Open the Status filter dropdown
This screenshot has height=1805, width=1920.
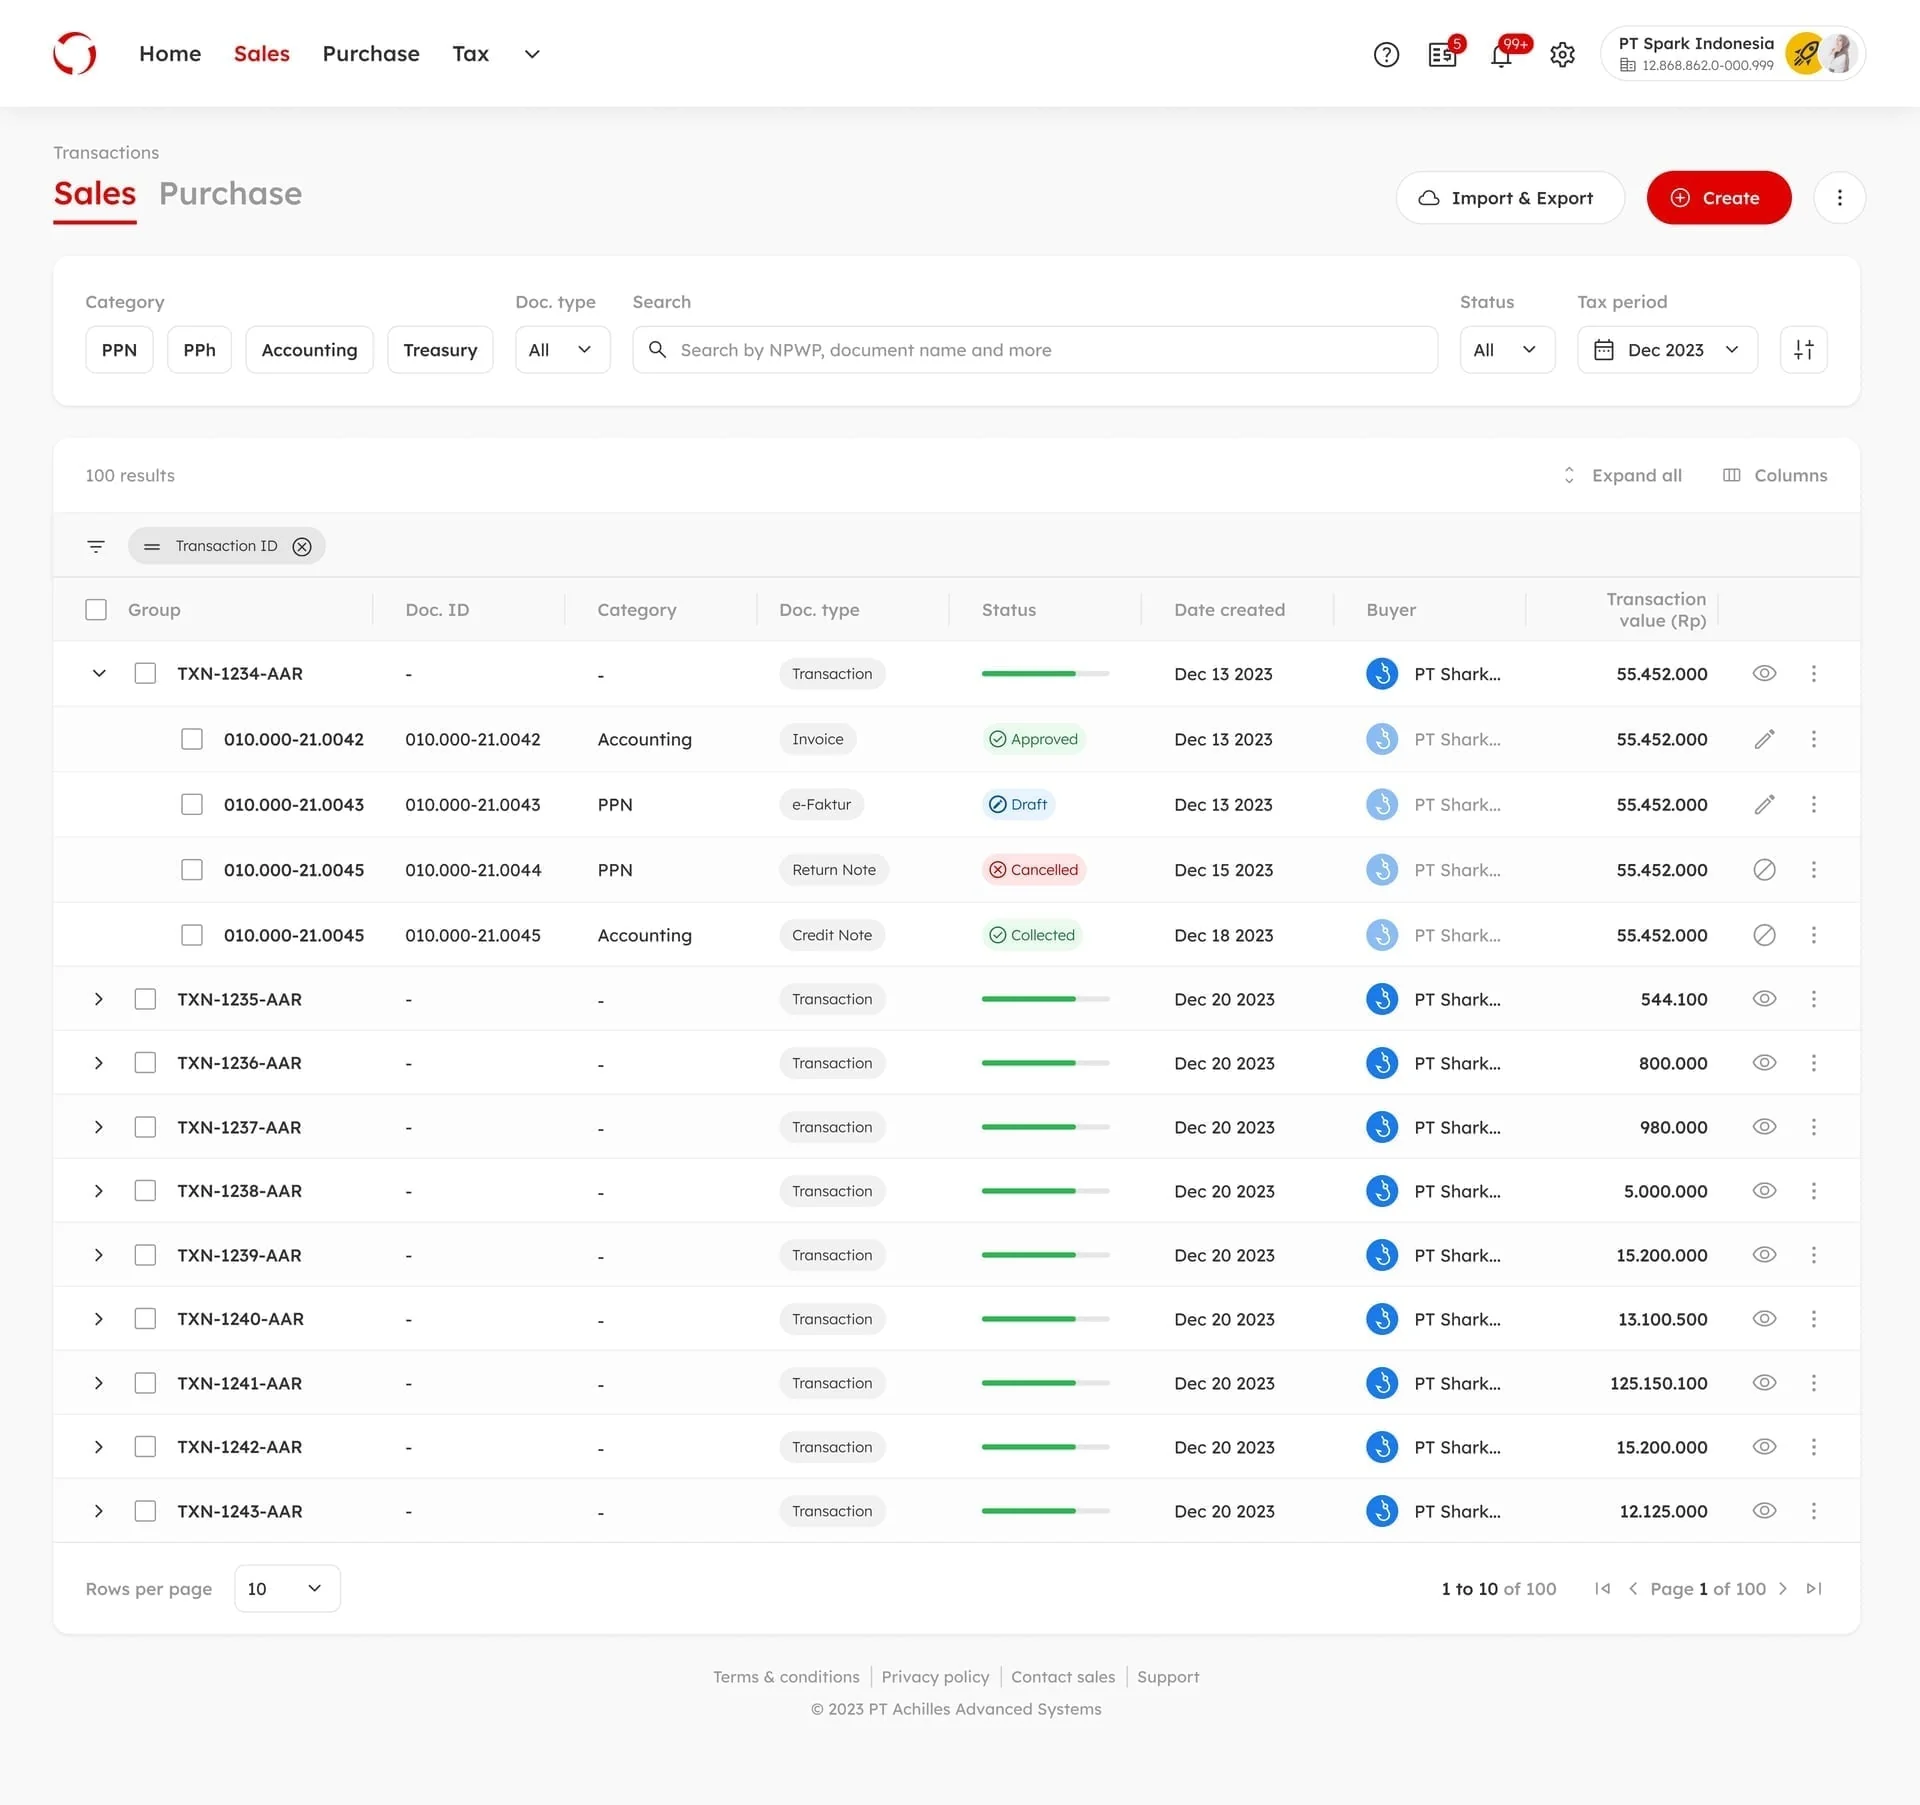[x=1507, y=350]
